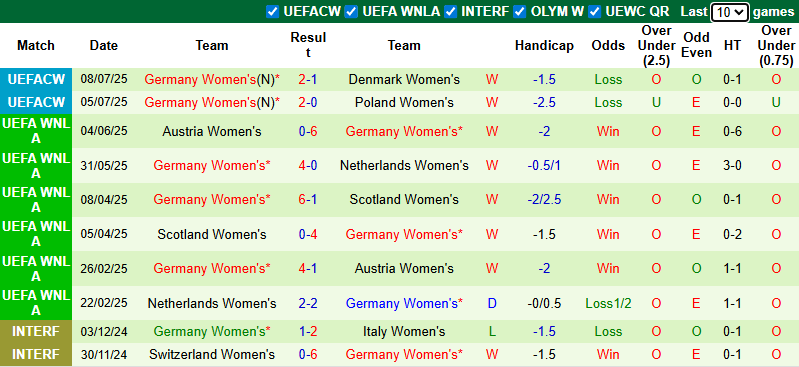Image resolution: width=799 pixels, height=367 pixels.
Task: Open Denmark Women's team link
Action: [x=404, y=80]
